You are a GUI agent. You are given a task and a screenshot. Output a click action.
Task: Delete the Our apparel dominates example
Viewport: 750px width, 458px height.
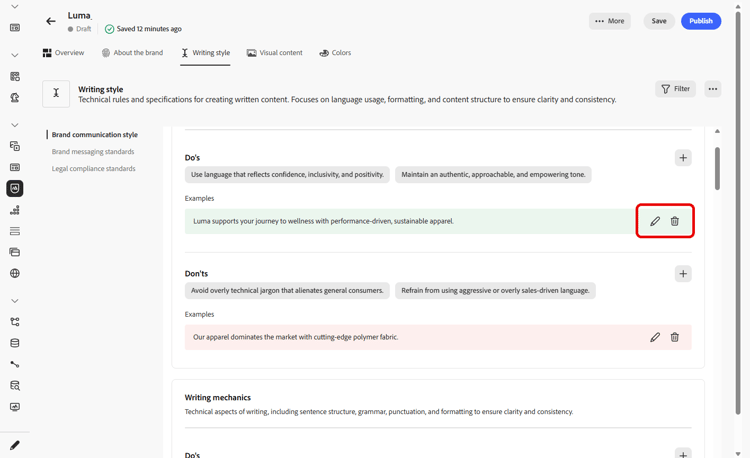675,337
